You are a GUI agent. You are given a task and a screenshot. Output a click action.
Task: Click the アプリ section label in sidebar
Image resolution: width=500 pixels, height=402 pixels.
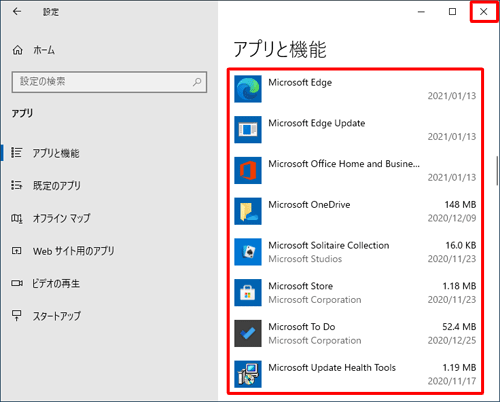tap(22, 113)
